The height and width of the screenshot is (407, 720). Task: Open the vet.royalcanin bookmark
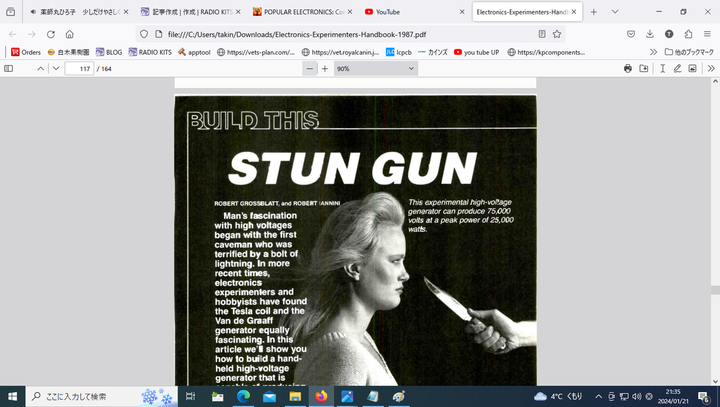(x=340, y=52)
